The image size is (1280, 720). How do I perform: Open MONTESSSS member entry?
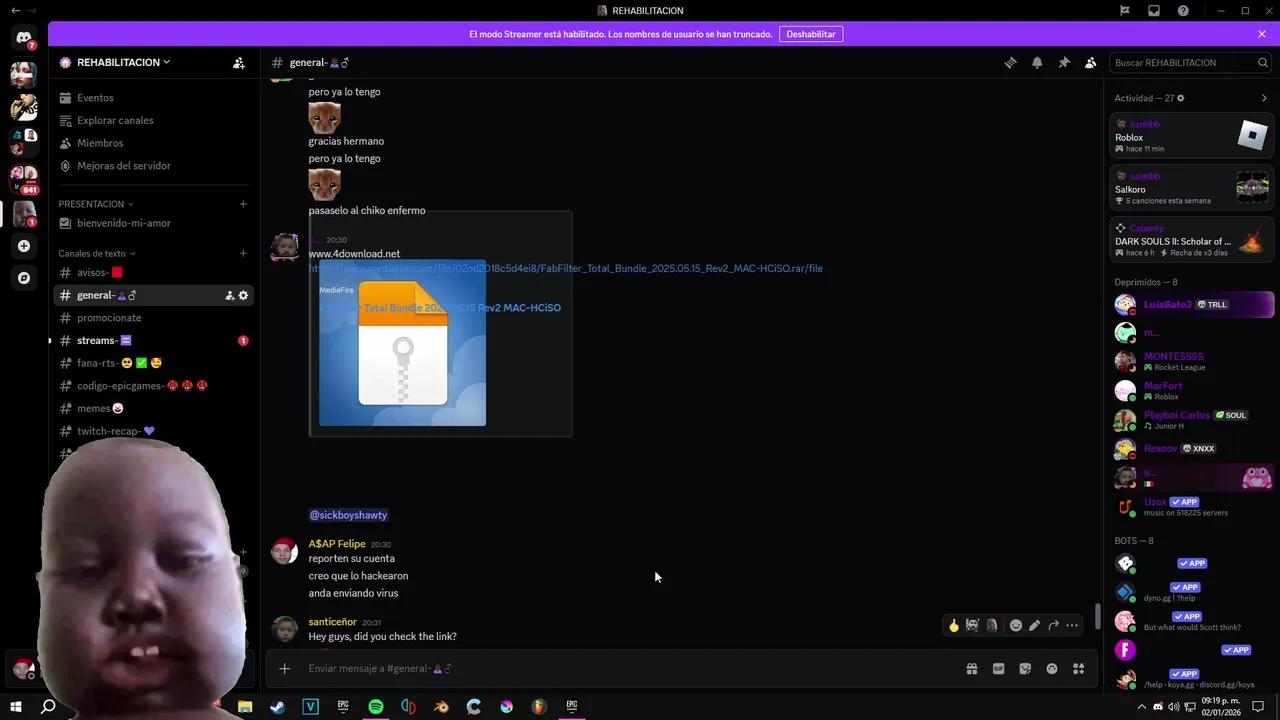click(x=1192, y=361)
